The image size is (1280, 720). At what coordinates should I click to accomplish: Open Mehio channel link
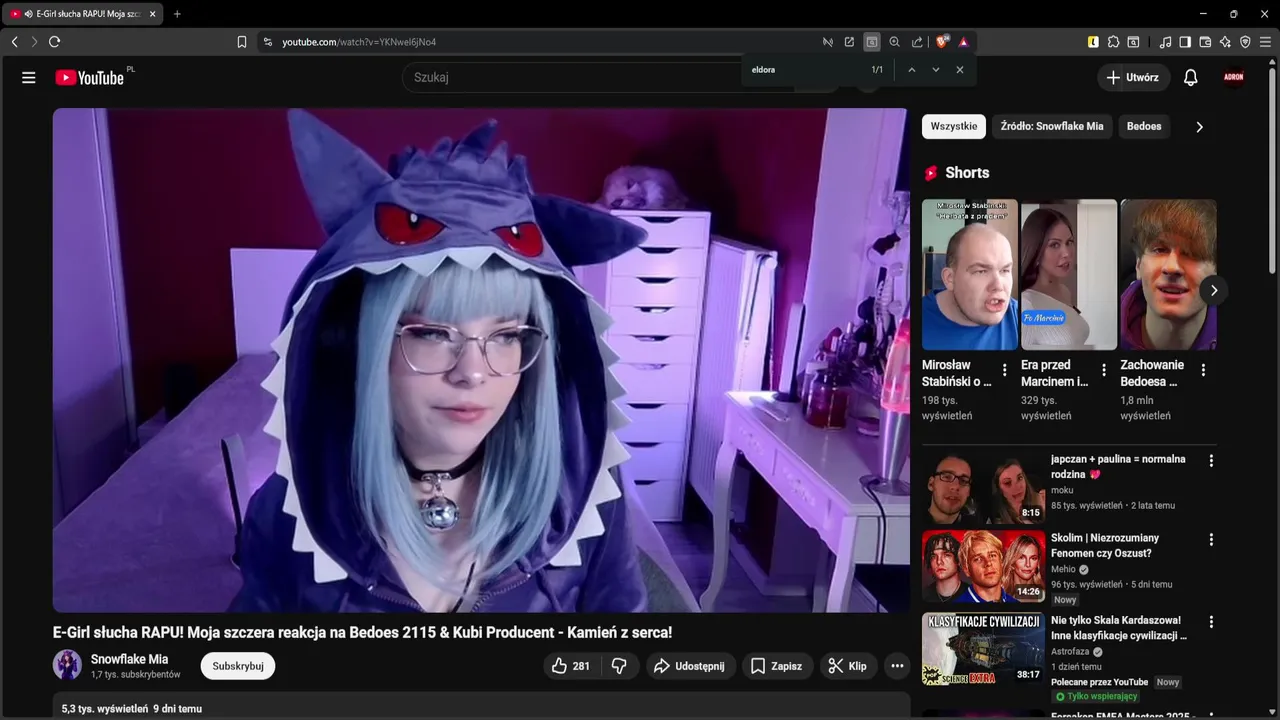tap(1063, 569)
